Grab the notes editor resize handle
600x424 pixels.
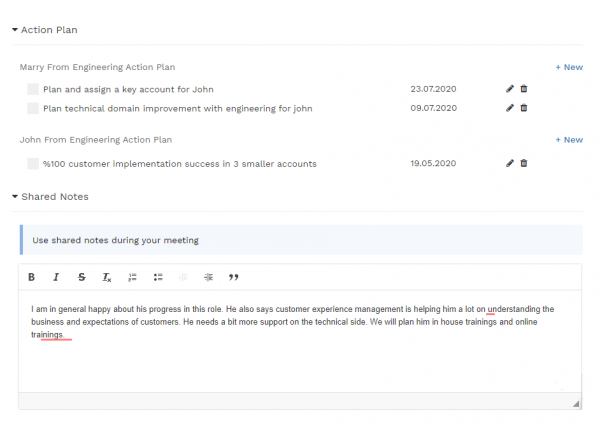tap(576, 403)
